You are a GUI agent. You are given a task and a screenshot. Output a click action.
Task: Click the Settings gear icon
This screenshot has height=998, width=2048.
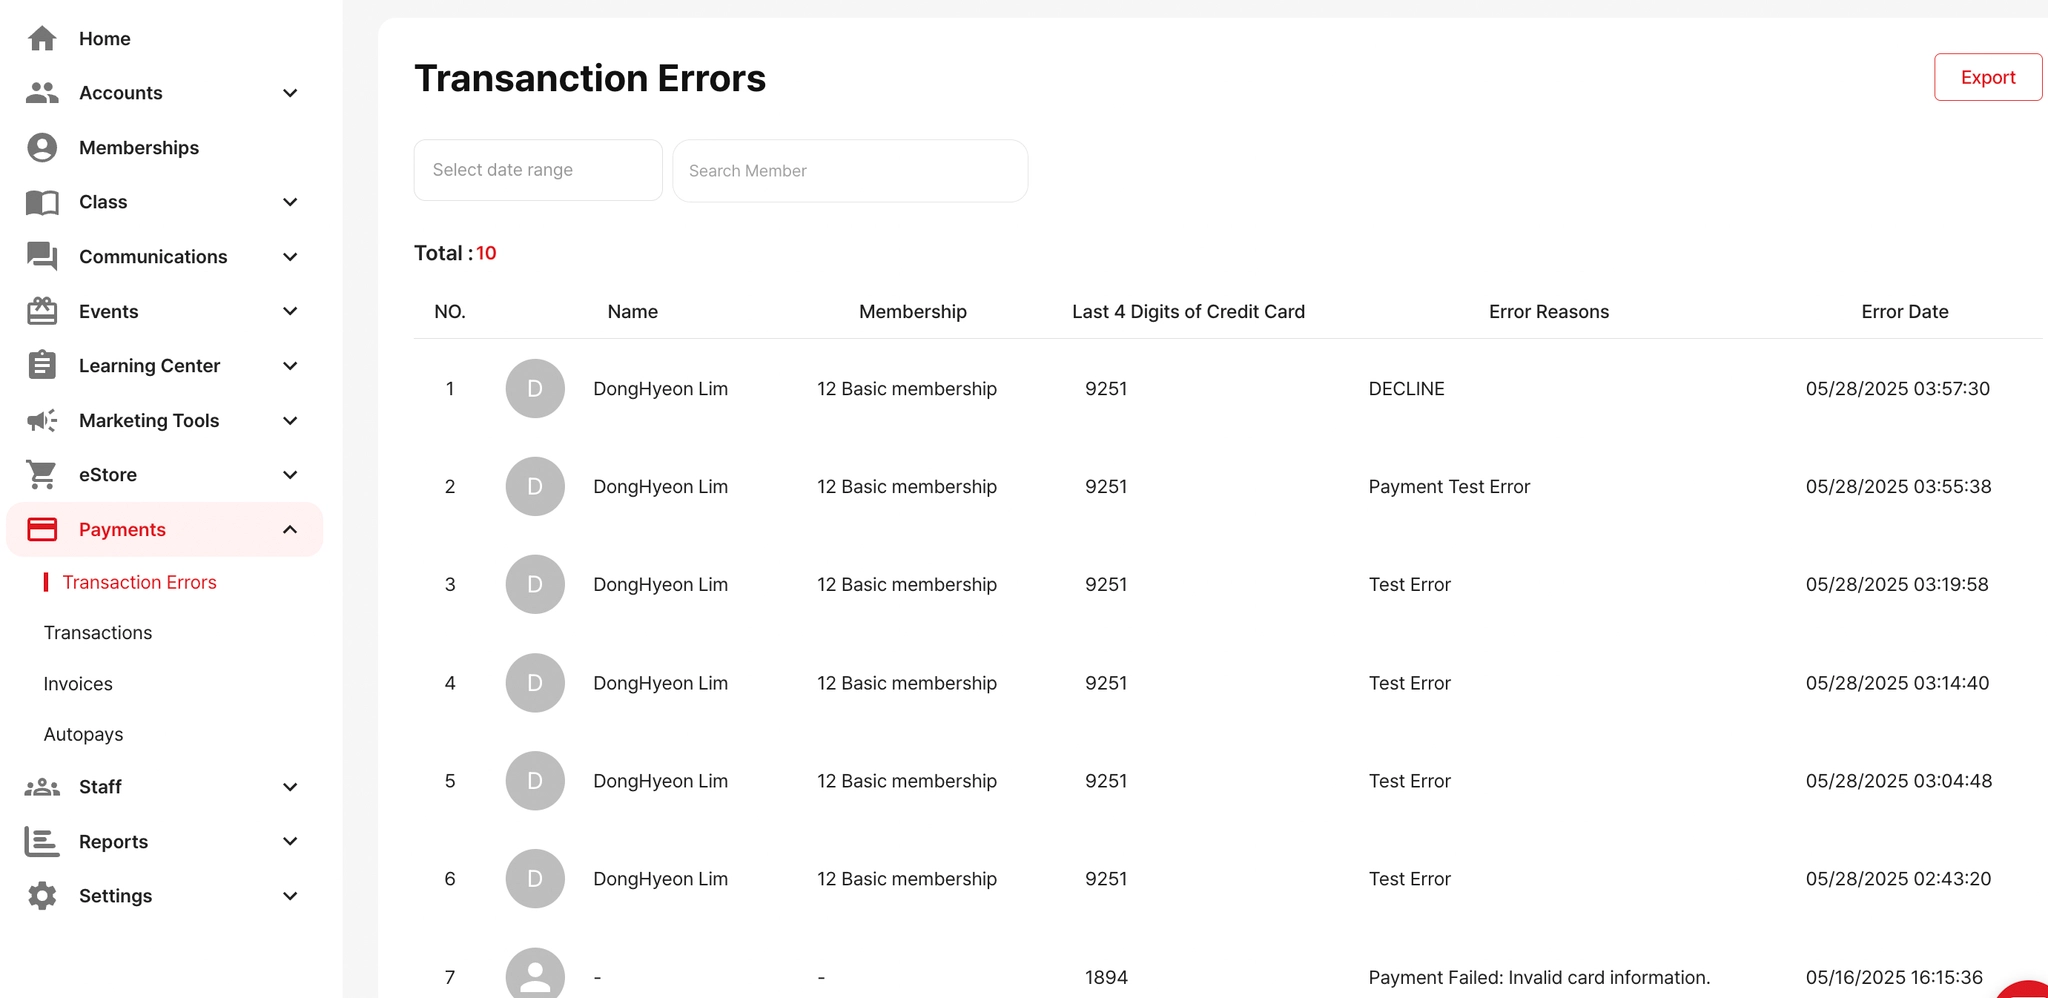click(x=42, y=896)
